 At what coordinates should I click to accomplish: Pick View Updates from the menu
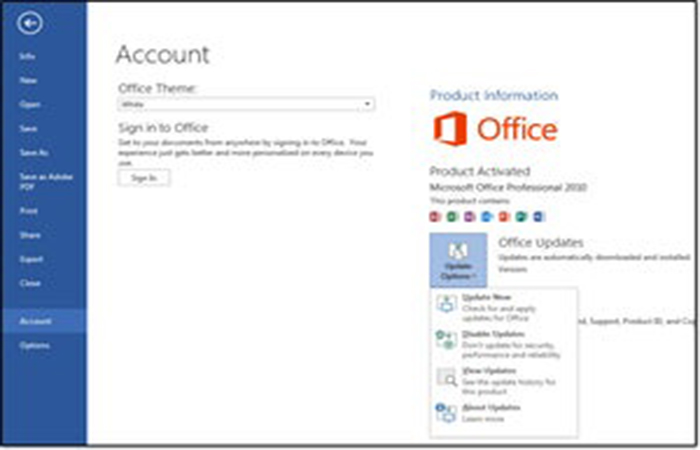click(504, 381)
